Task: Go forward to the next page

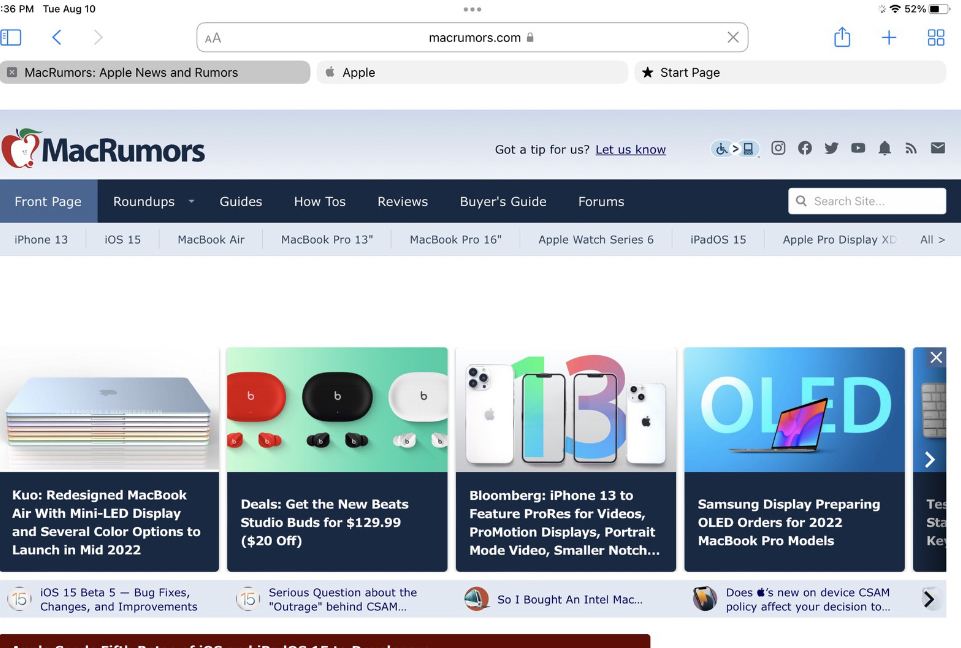Action: tap(98, 37)
